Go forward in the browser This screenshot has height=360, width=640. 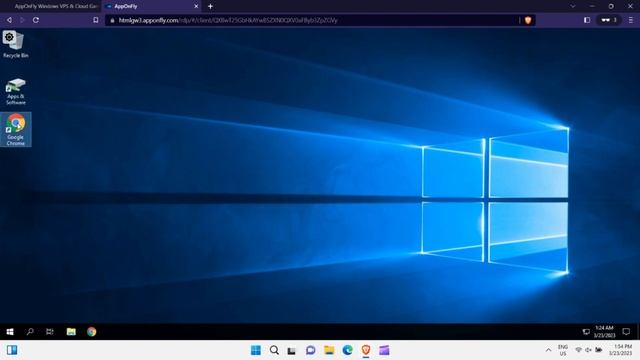coord(22,20)
